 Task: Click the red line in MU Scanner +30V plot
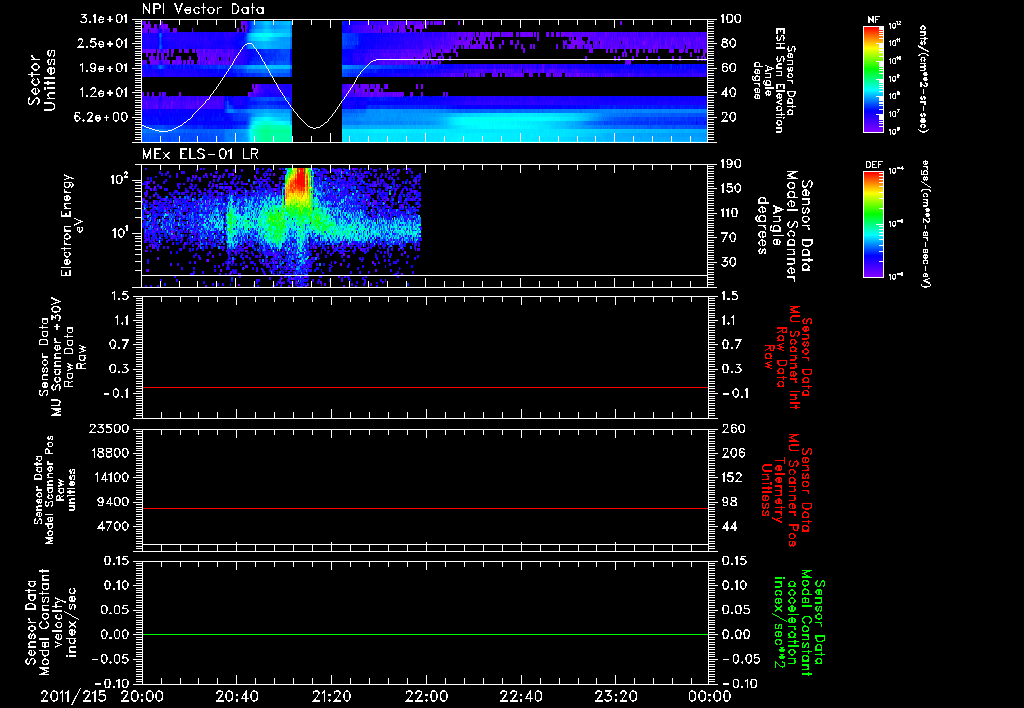[x=425, y=387]
